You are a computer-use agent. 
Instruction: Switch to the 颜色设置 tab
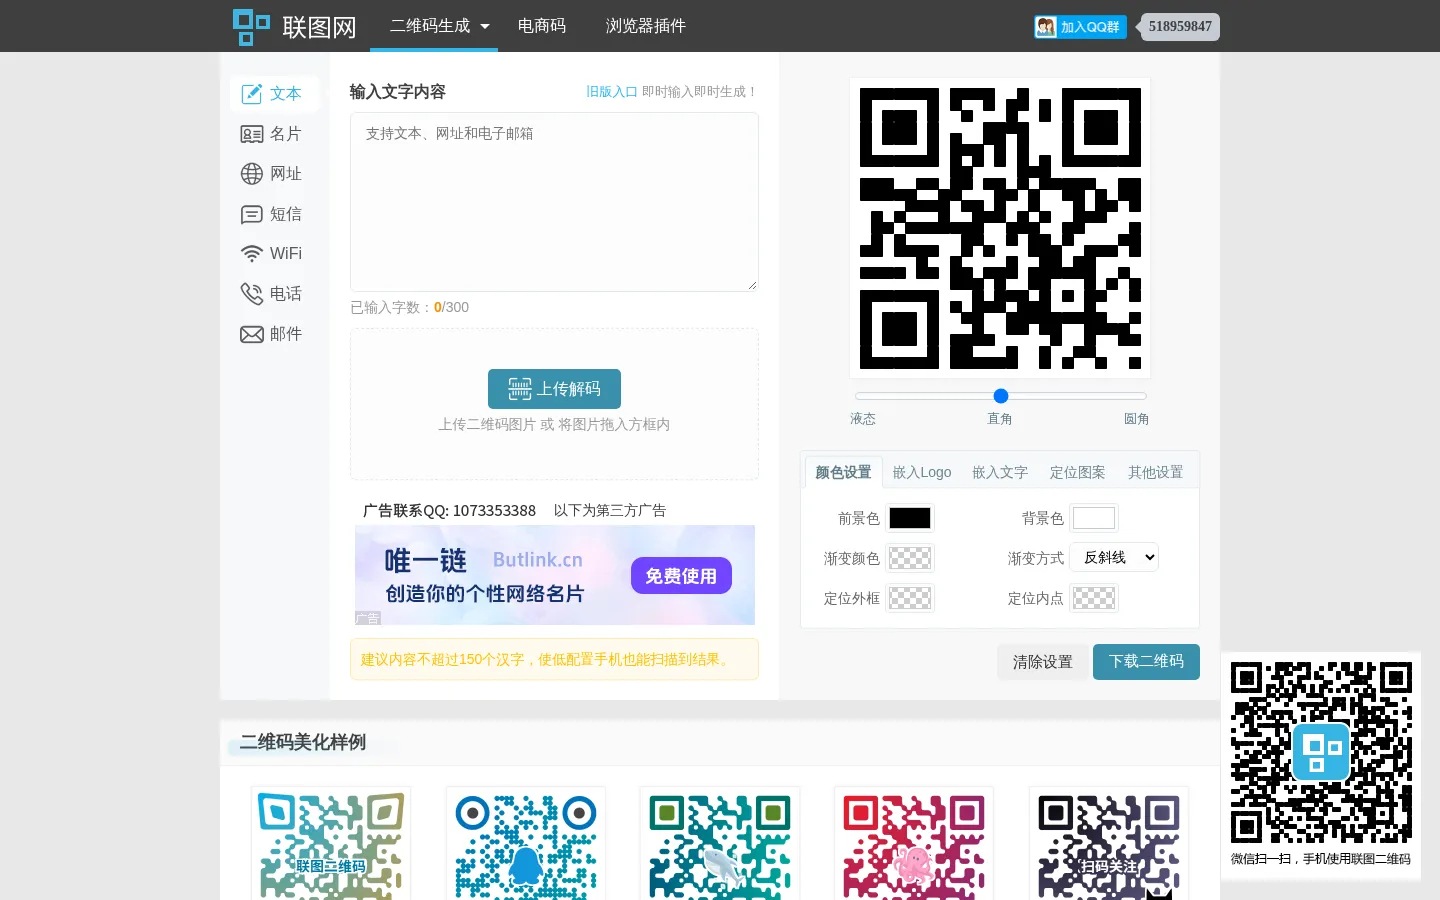point(843,472)
